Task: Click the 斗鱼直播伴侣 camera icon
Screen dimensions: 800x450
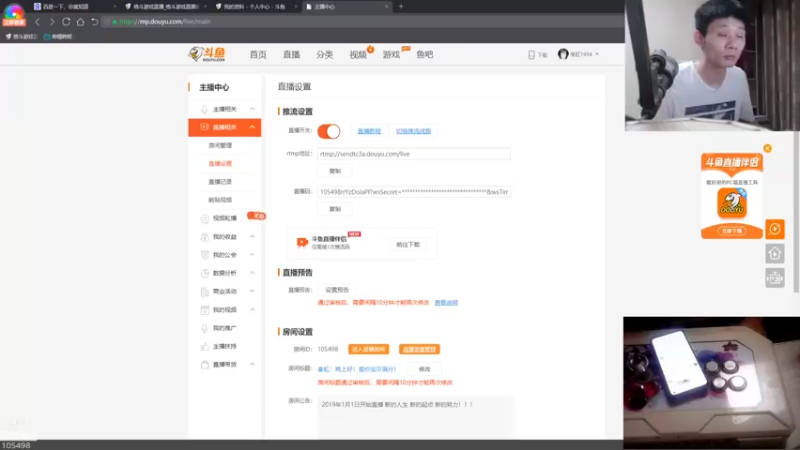Action: click(x=302, y=242)
